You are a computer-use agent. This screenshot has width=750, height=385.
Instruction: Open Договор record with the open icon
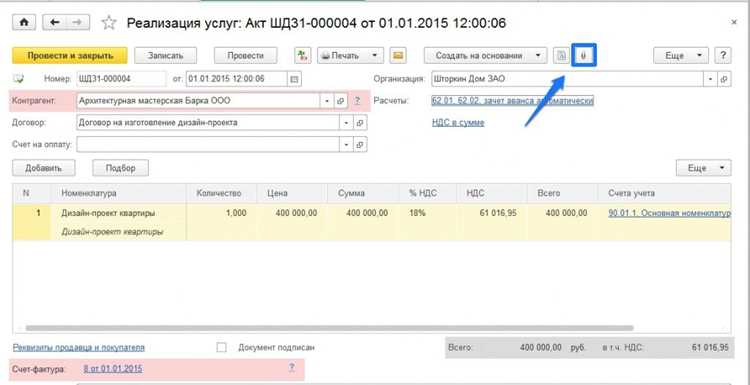point(360,123)
